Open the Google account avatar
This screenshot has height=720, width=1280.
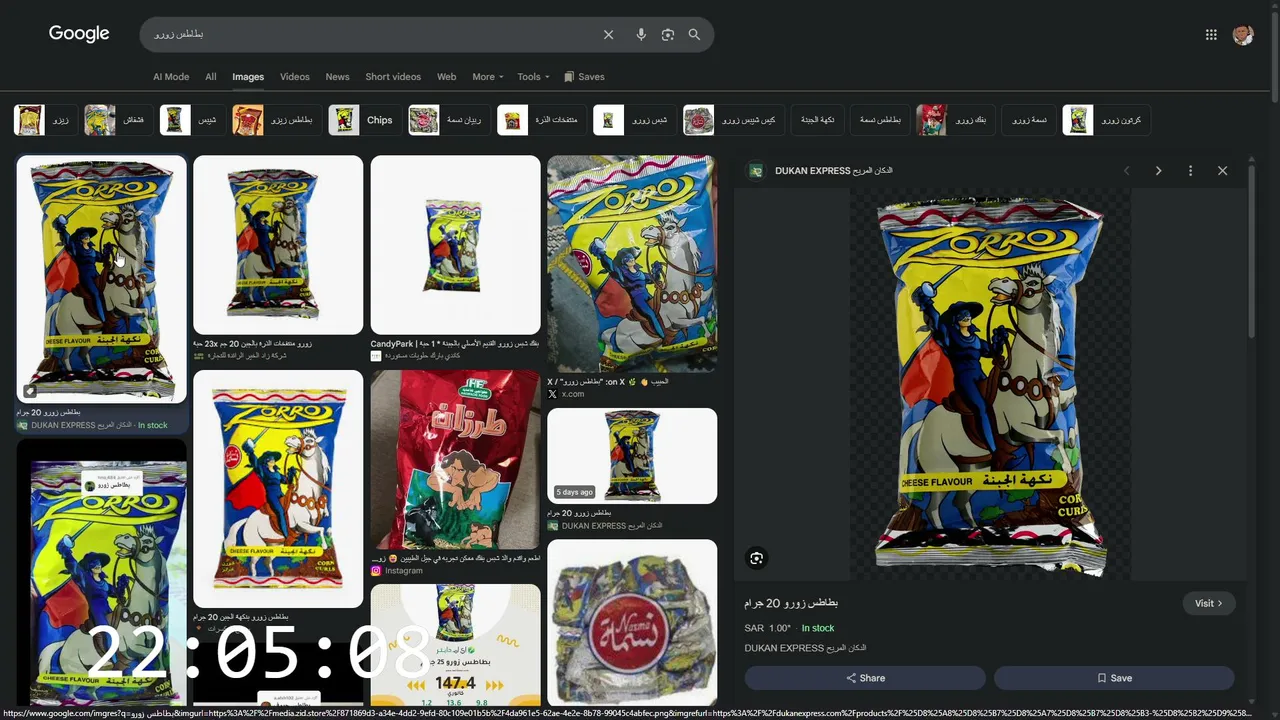click(x=1243, y=35)
